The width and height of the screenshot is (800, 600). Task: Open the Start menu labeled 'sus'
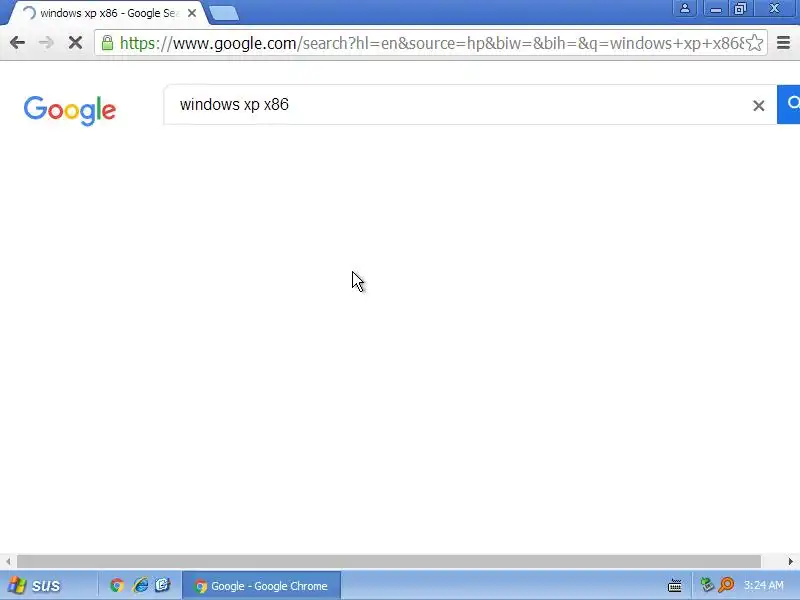point(35,585)
